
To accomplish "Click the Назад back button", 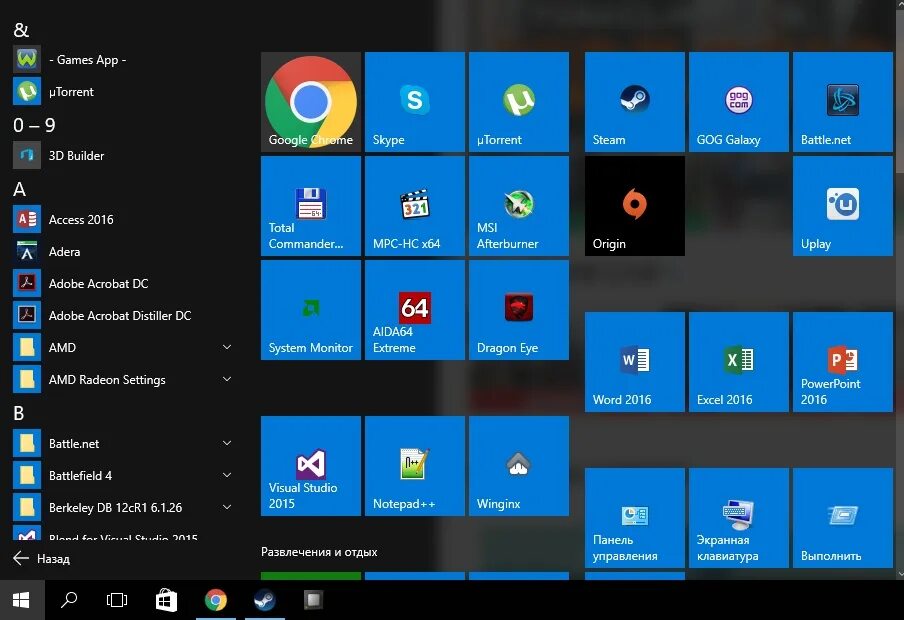I will pyautogui.click(x=42, y=558).
